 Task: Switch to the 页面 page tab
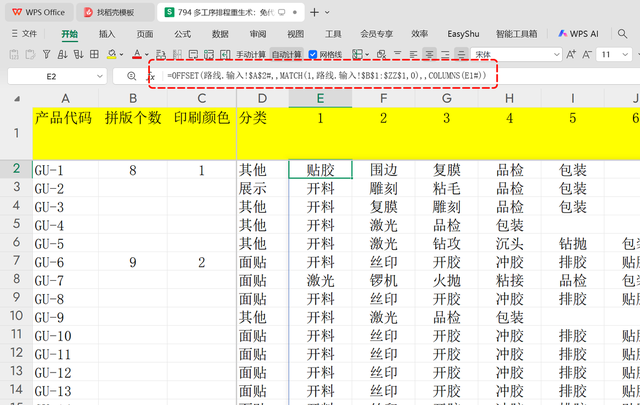144,34
